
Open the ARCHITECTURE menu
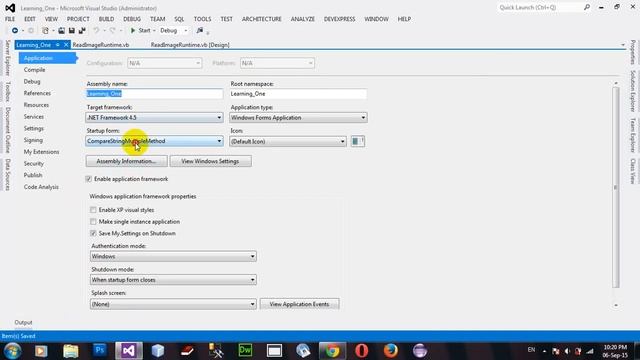(262, 19)
